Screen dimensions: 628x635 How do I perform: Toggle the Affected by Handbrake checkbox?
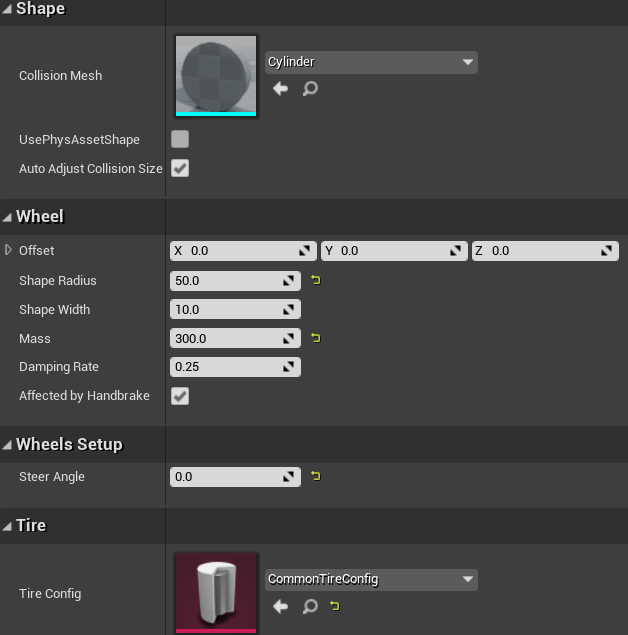(180, 396)
